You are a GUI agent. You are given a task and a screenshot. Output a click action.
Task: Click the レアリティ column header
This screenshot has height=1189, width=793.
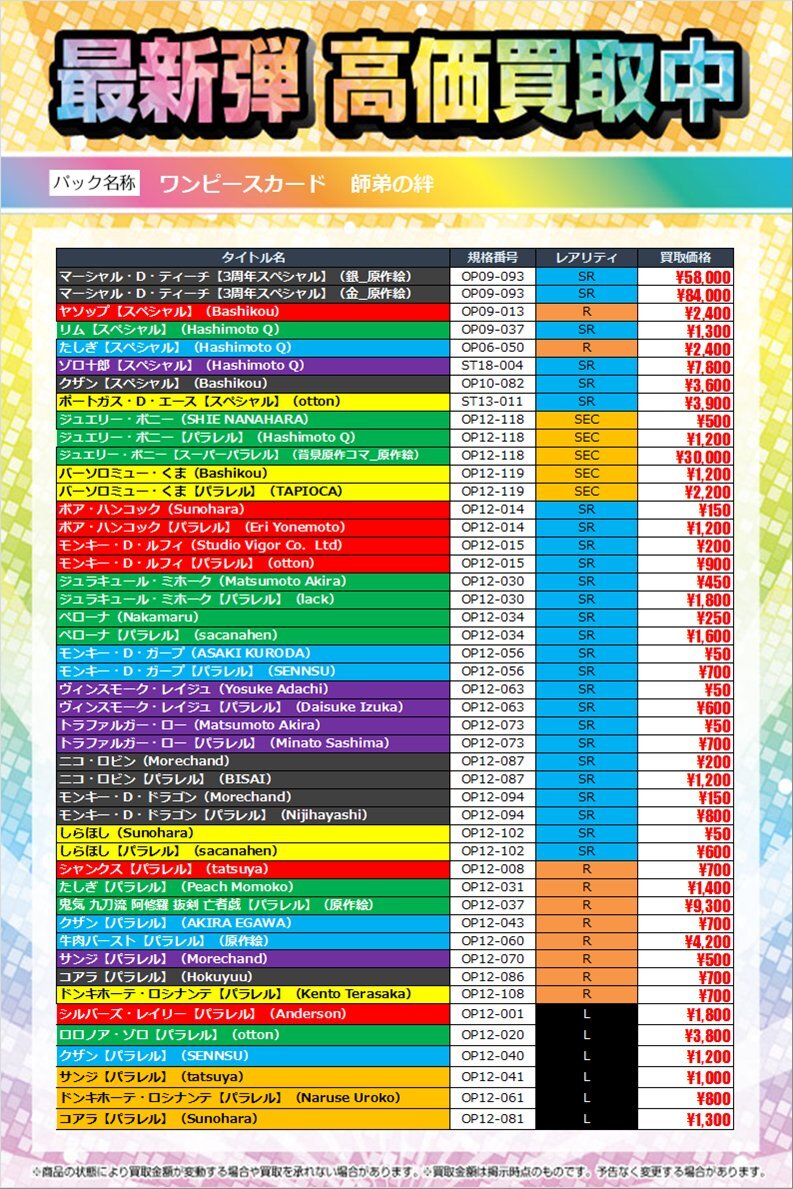tap(586, 257)
